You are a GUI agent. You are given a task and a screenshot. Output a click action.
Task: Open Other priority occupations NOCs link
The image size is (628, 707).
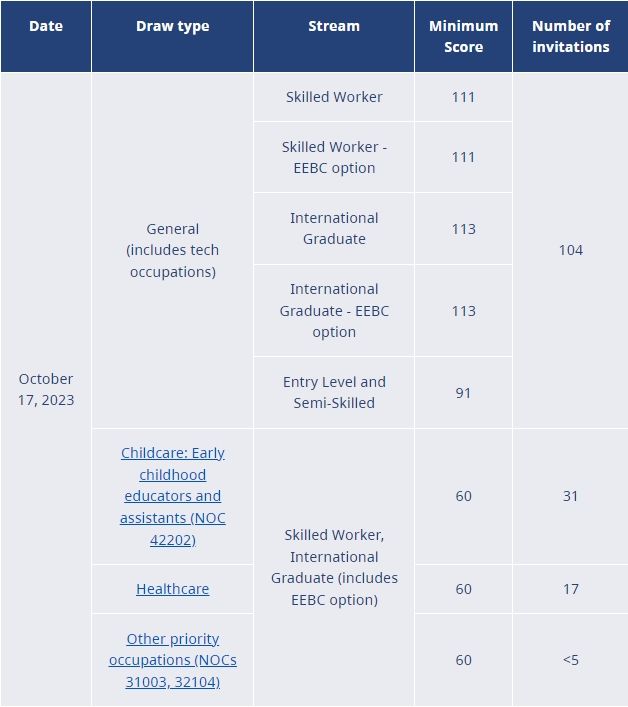coord(173,660)
